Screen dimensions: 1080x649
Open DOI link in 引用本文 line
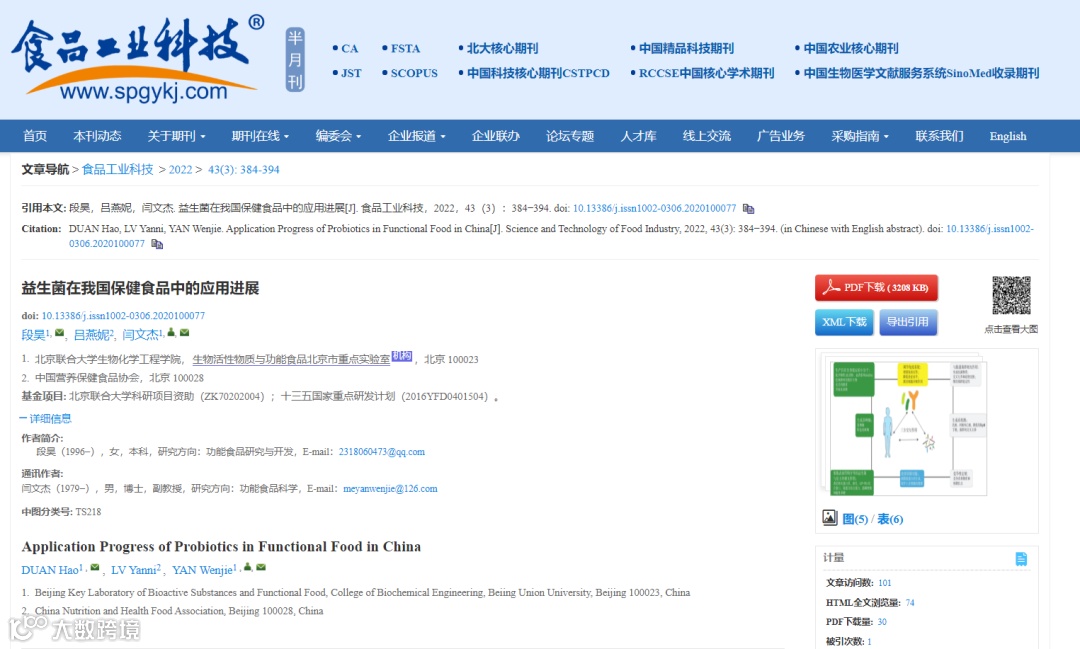coord(654,208)
